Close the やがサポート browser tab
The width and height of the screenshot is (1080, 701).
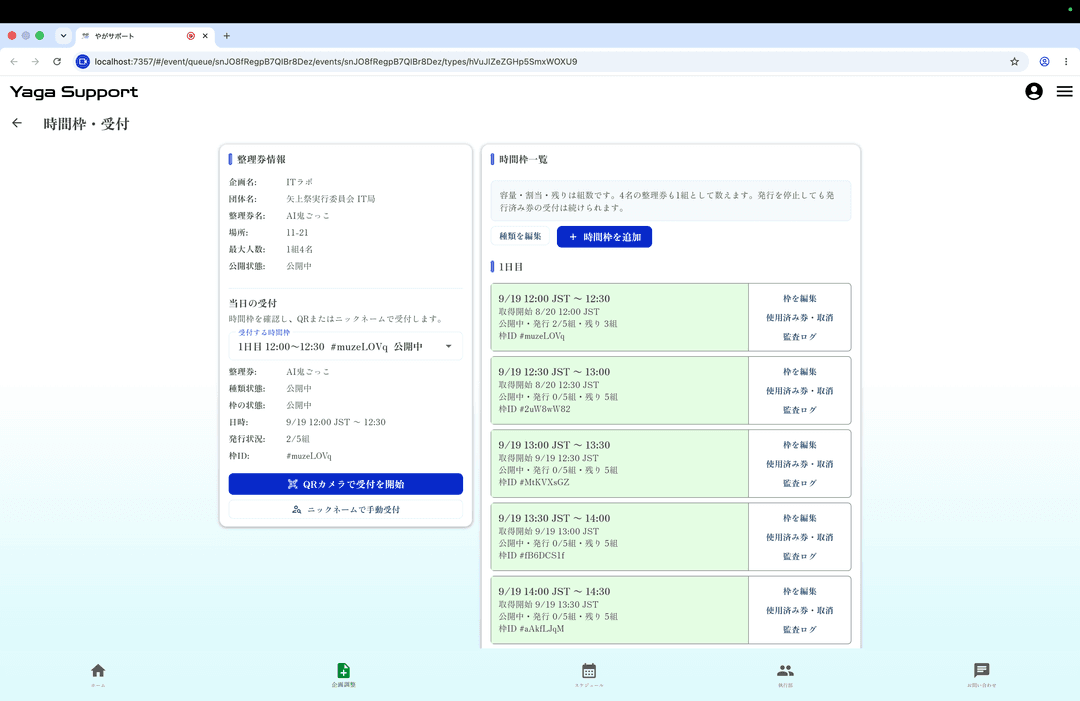[205, 36]
